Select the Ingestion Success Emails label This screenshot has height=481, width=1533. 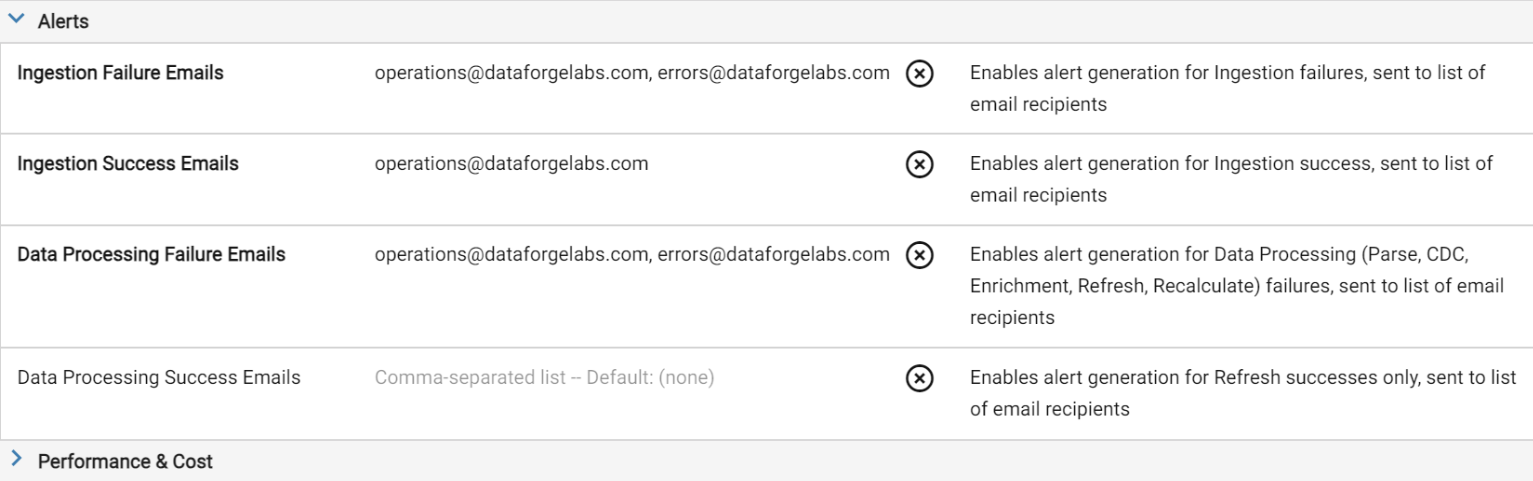(x=128, y=164)
